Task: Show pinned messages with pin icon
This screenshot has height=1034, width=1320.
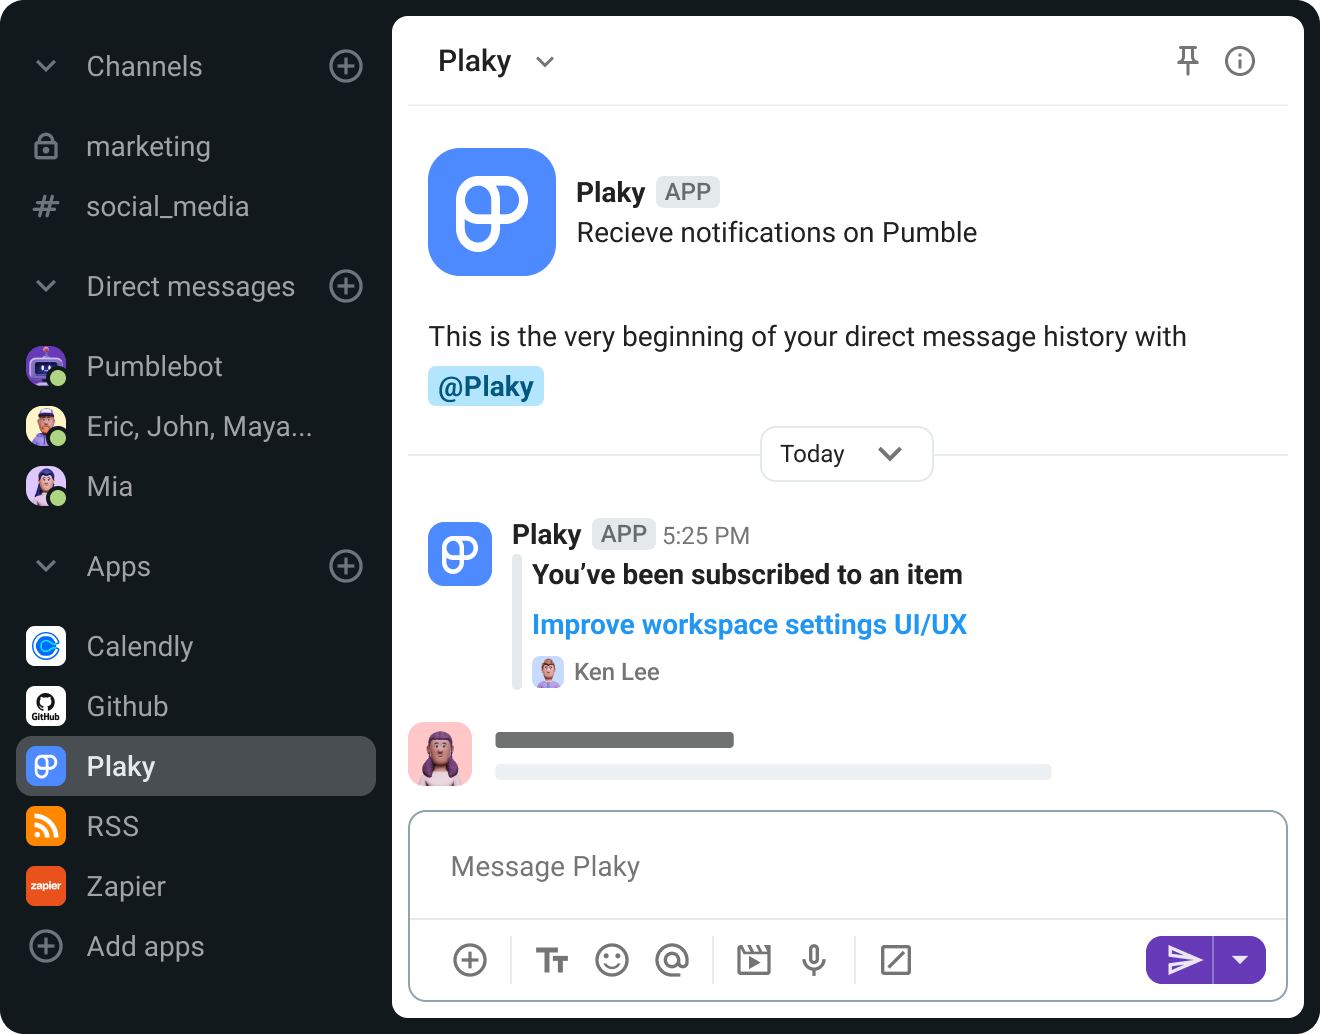Action: pos(1188,61)
